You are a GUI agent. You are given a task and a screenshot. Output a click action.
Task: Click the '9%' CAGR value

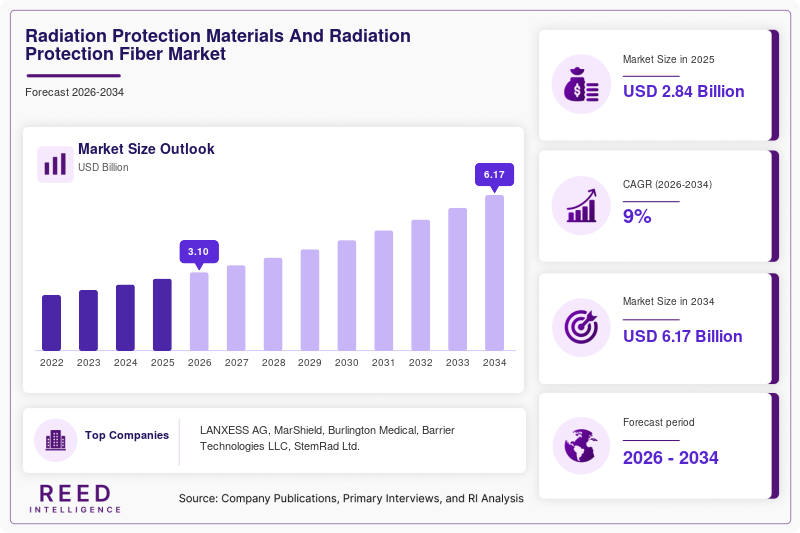tap(637, 217)
